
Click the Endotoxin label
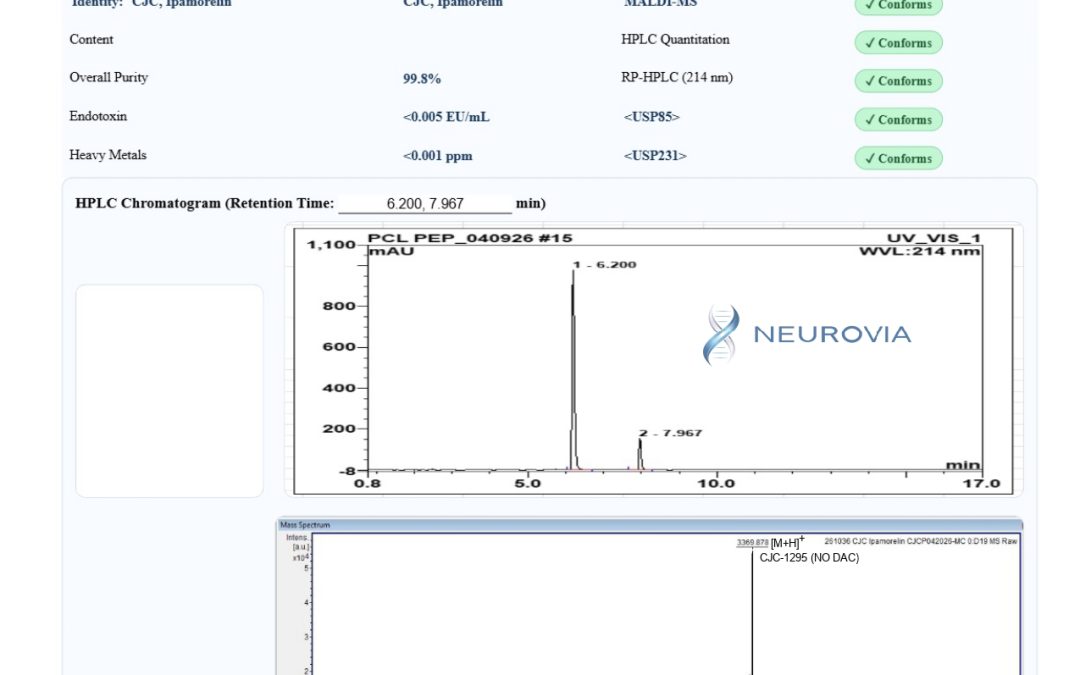(x=98, y=116)
